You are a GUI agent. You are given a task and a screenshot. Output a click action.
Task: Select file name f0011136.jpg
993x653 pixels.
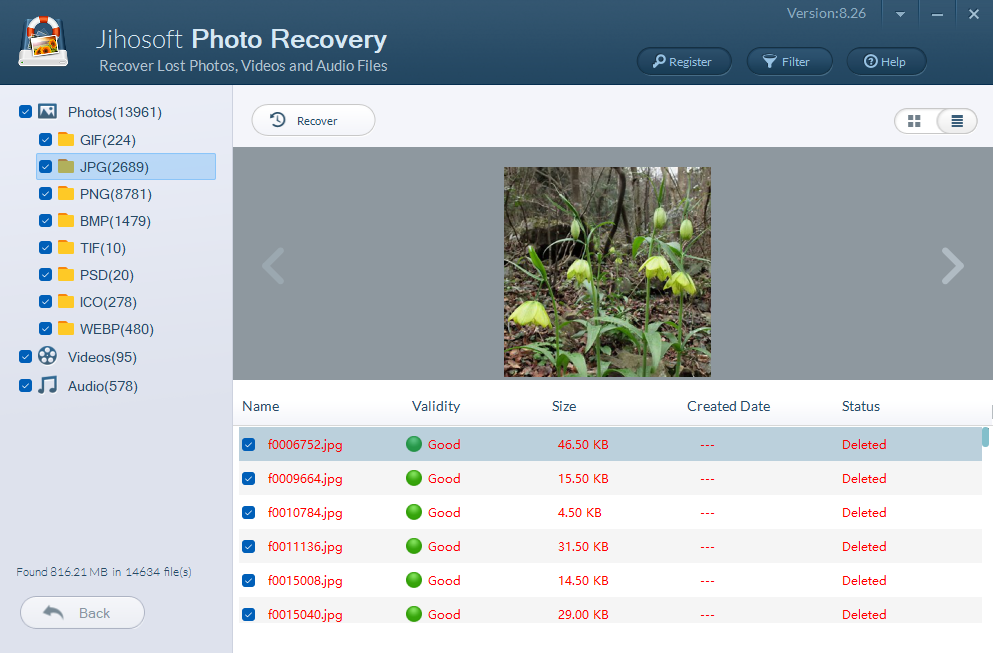point(305,547)
